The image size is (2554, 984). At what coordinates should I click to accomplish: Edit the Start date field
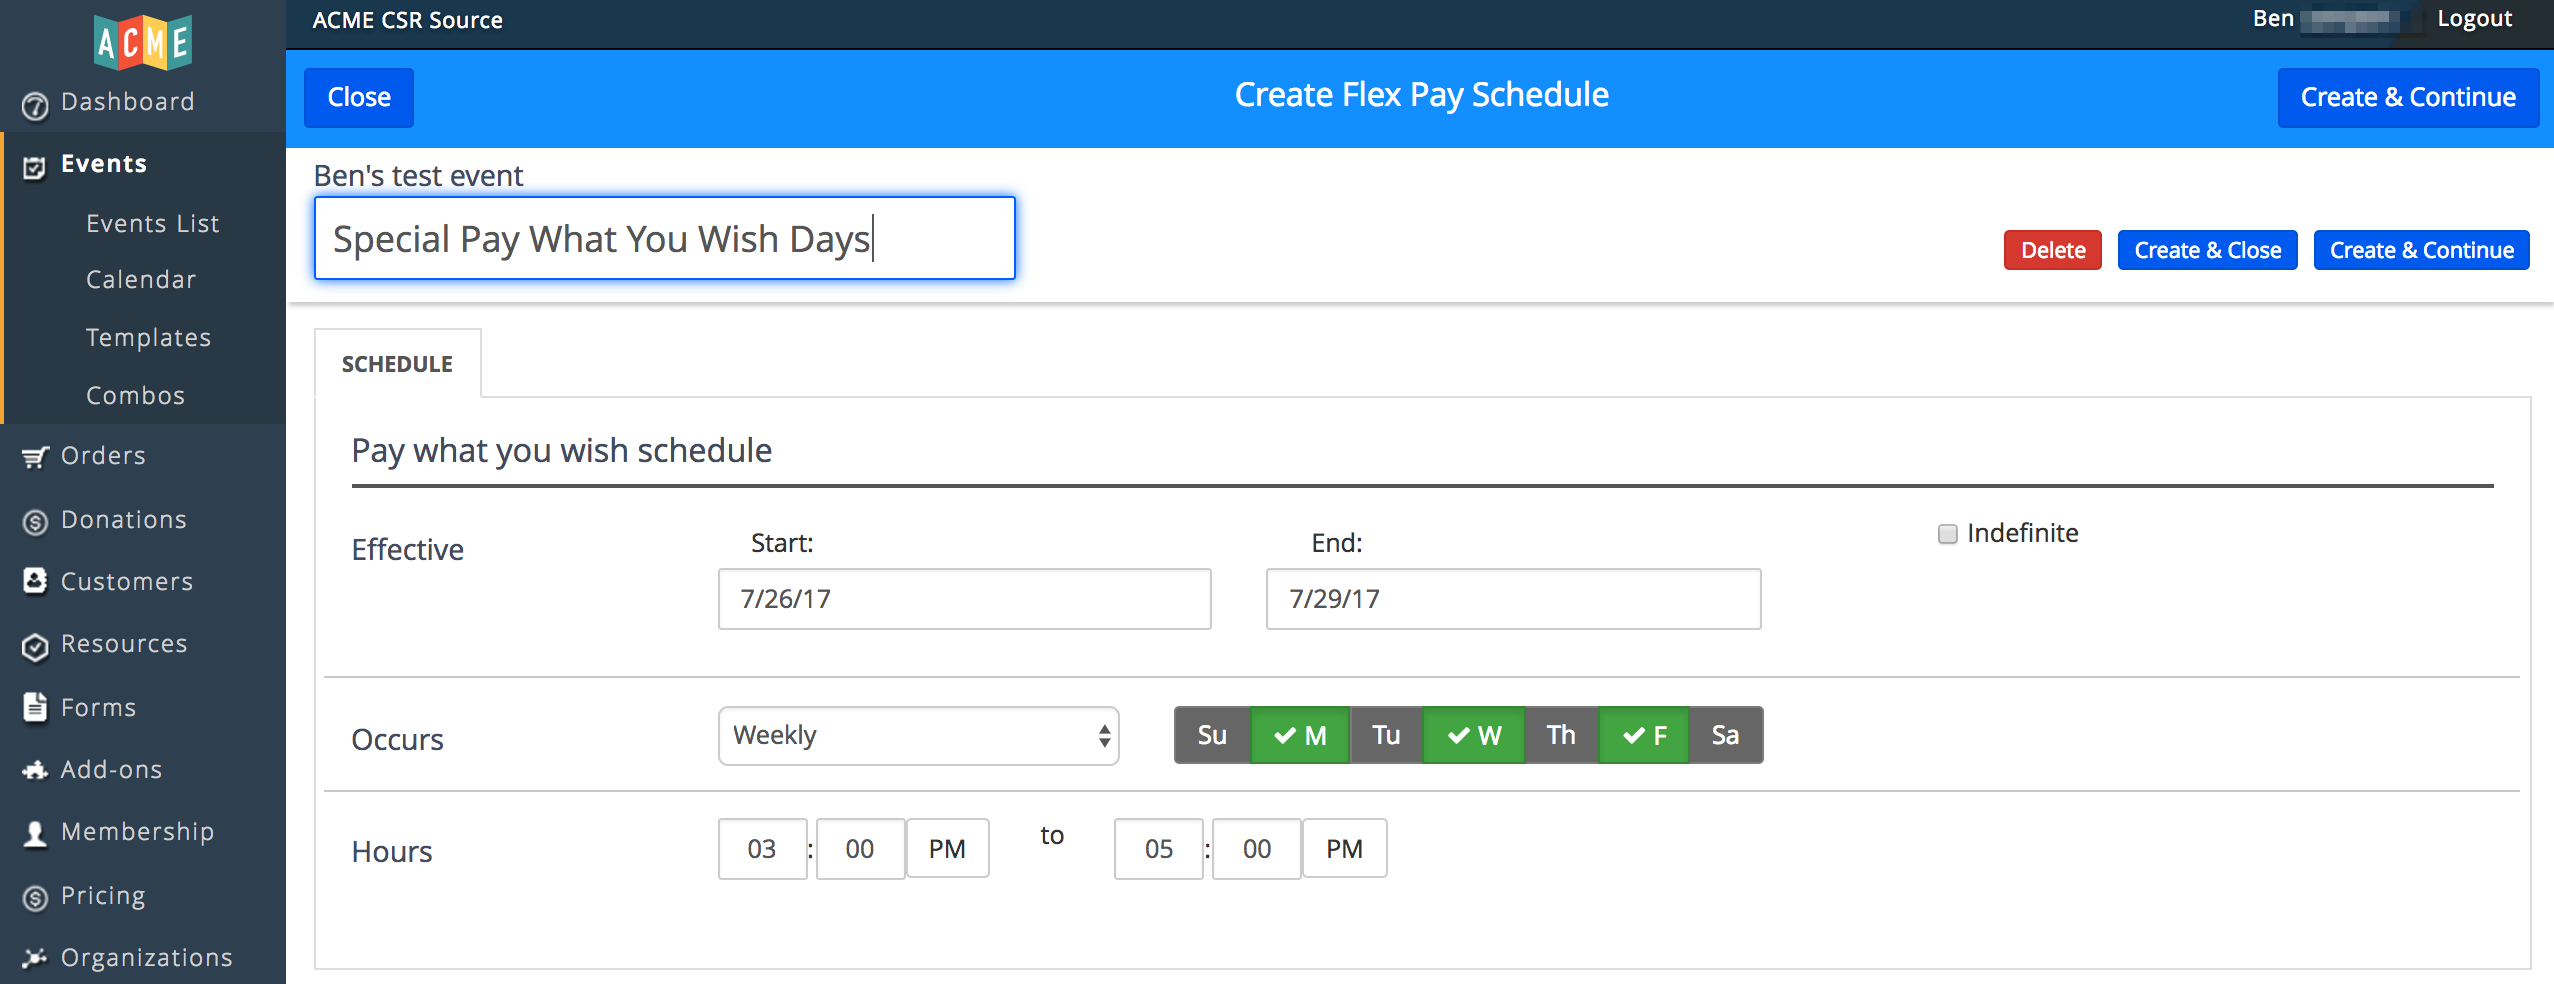tap(963, 598)
